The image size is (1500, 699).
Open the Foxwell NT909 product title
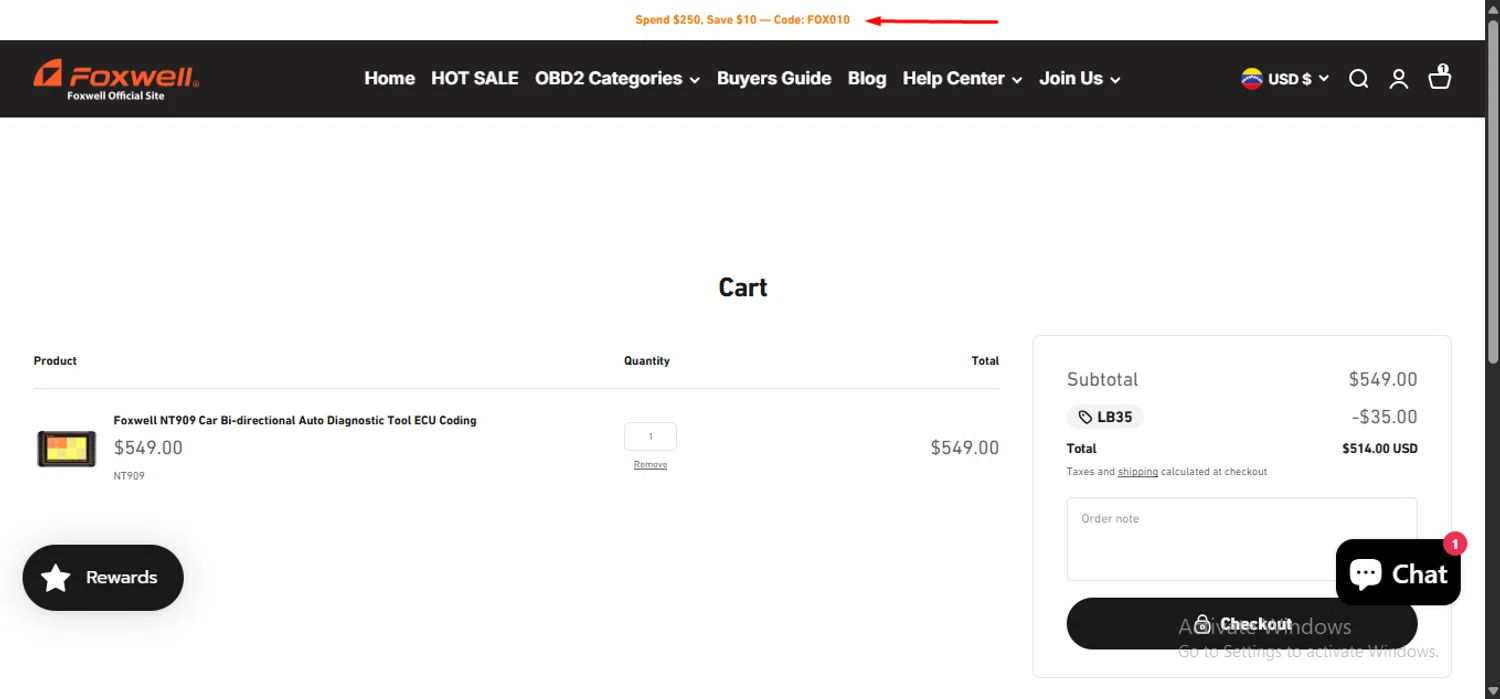point(295,421)
